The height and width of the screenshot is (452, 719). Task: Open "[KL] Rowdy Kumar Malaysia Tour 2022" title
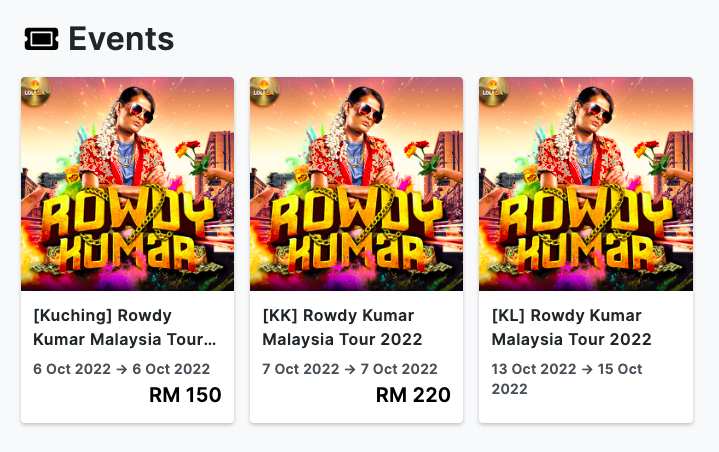tap(572, 327)
